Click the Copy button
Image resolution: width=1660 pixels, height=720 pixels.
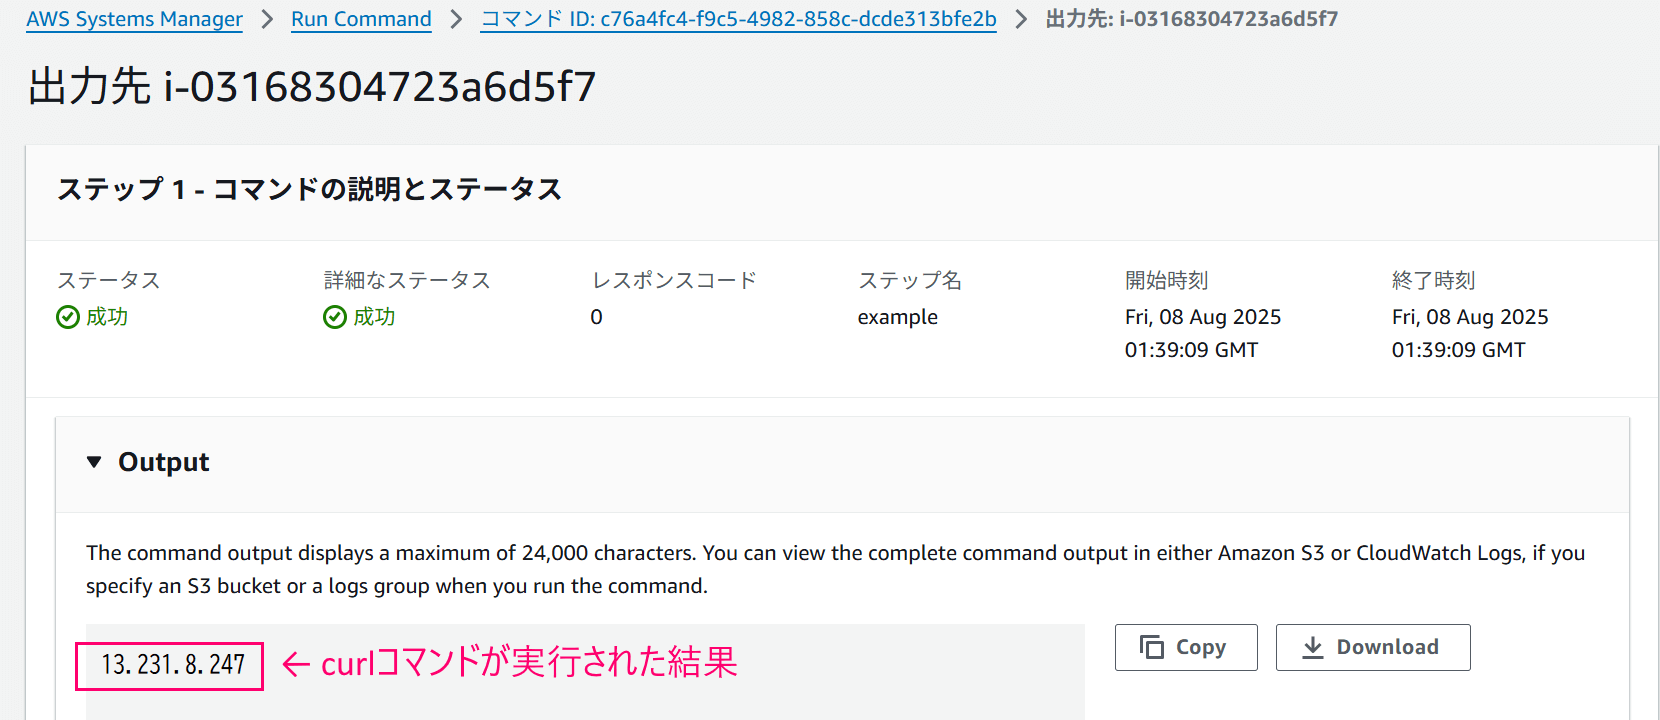(1186, 647)
